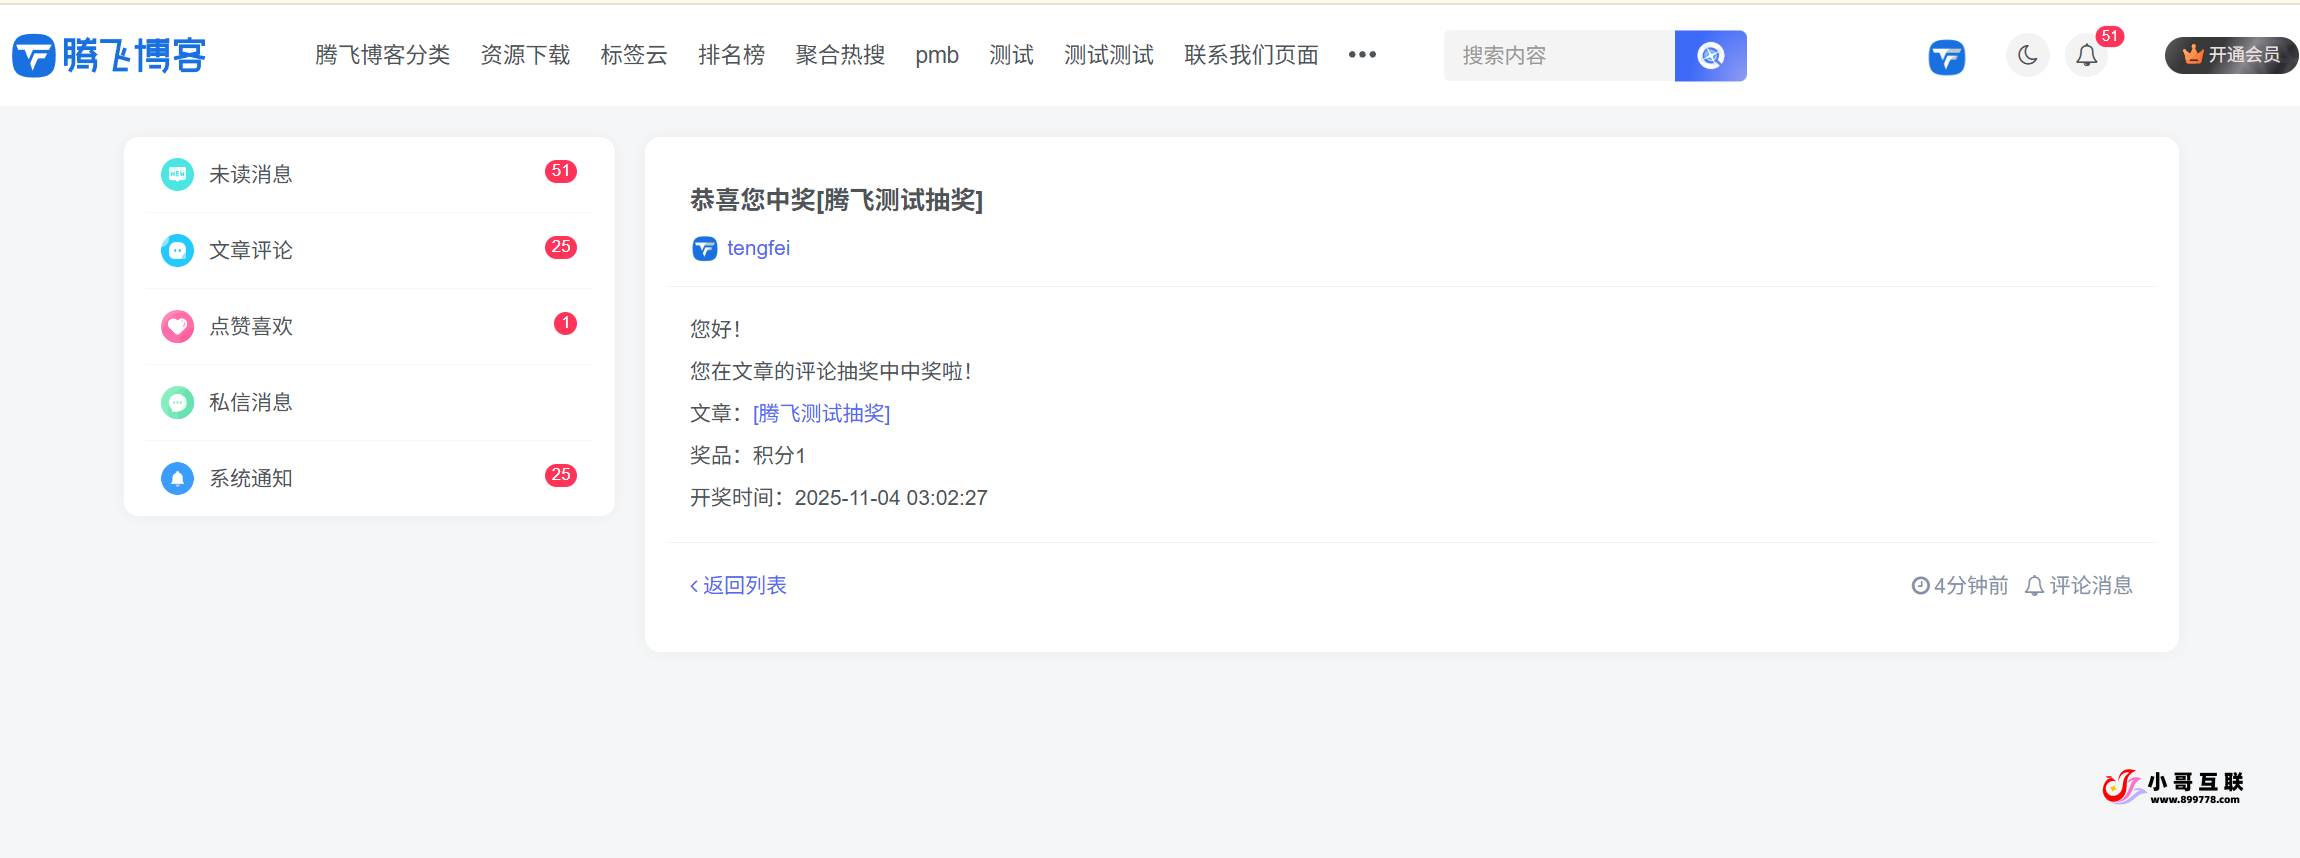Click the tengfei author link
This screenshot has height=858, width=2300.
[x=758, y=248]
